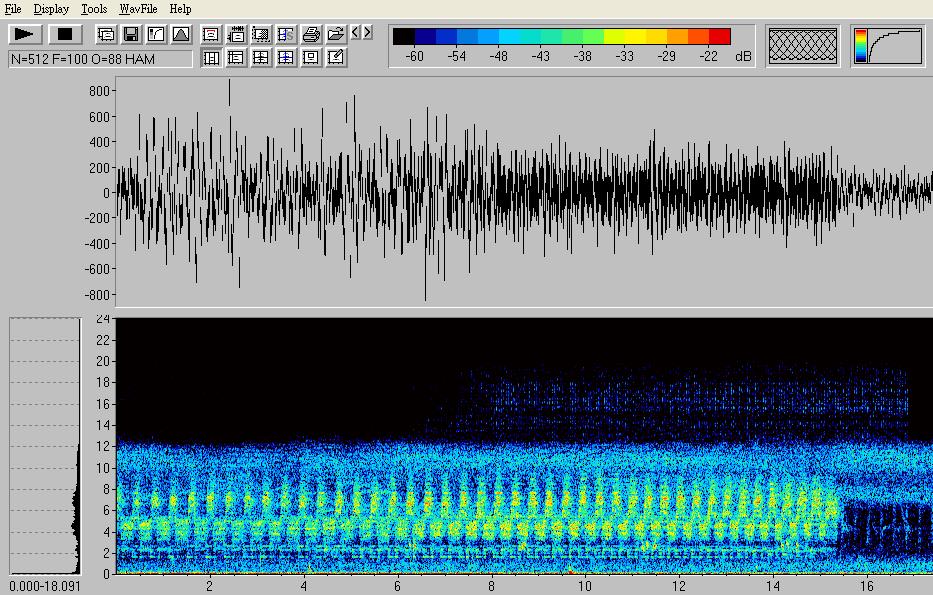Click the printer icon

pyautogui.click(x=311, y=34)
